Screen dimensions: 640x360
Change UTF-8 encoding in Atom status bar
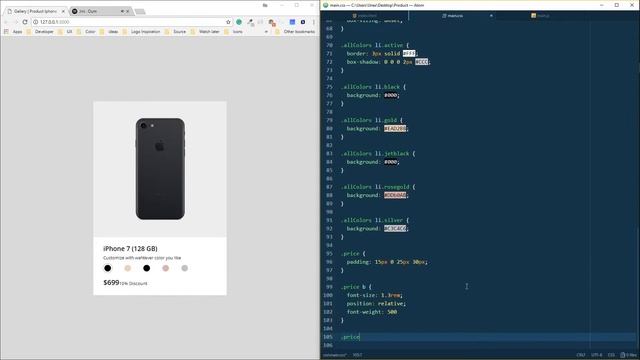[x=596, y=355]
